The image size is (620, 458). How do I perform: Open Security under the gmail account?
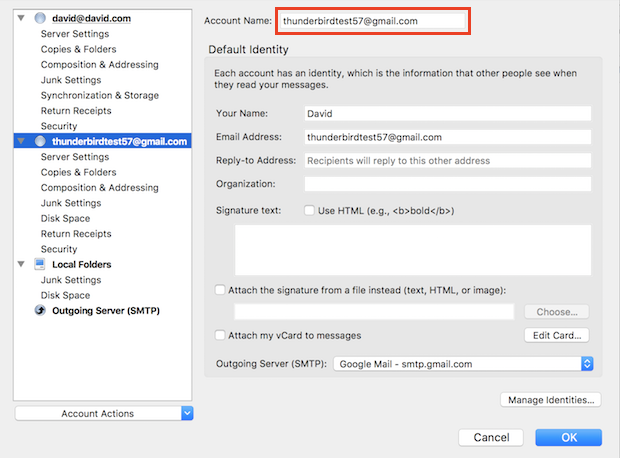(59, 249)
